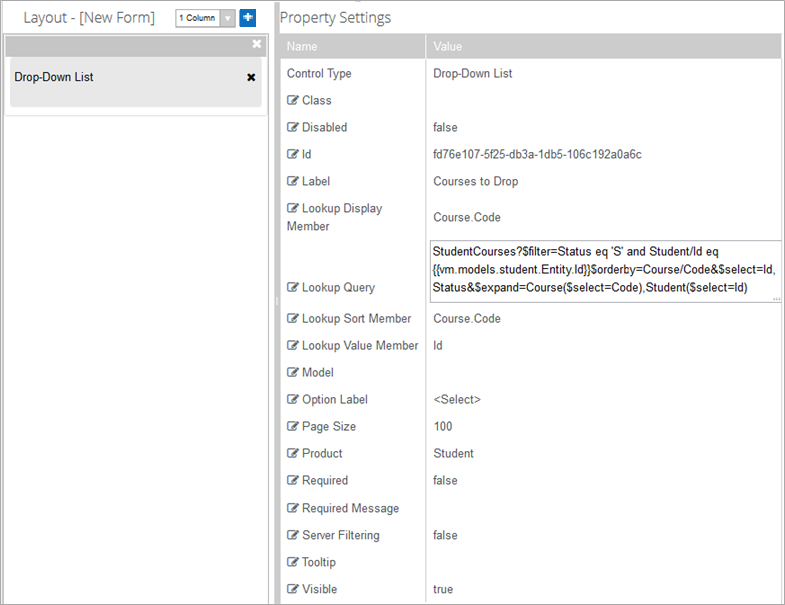785x605 pixels.
Task: Click the edit icon beside Label
Action: point(292,181)
